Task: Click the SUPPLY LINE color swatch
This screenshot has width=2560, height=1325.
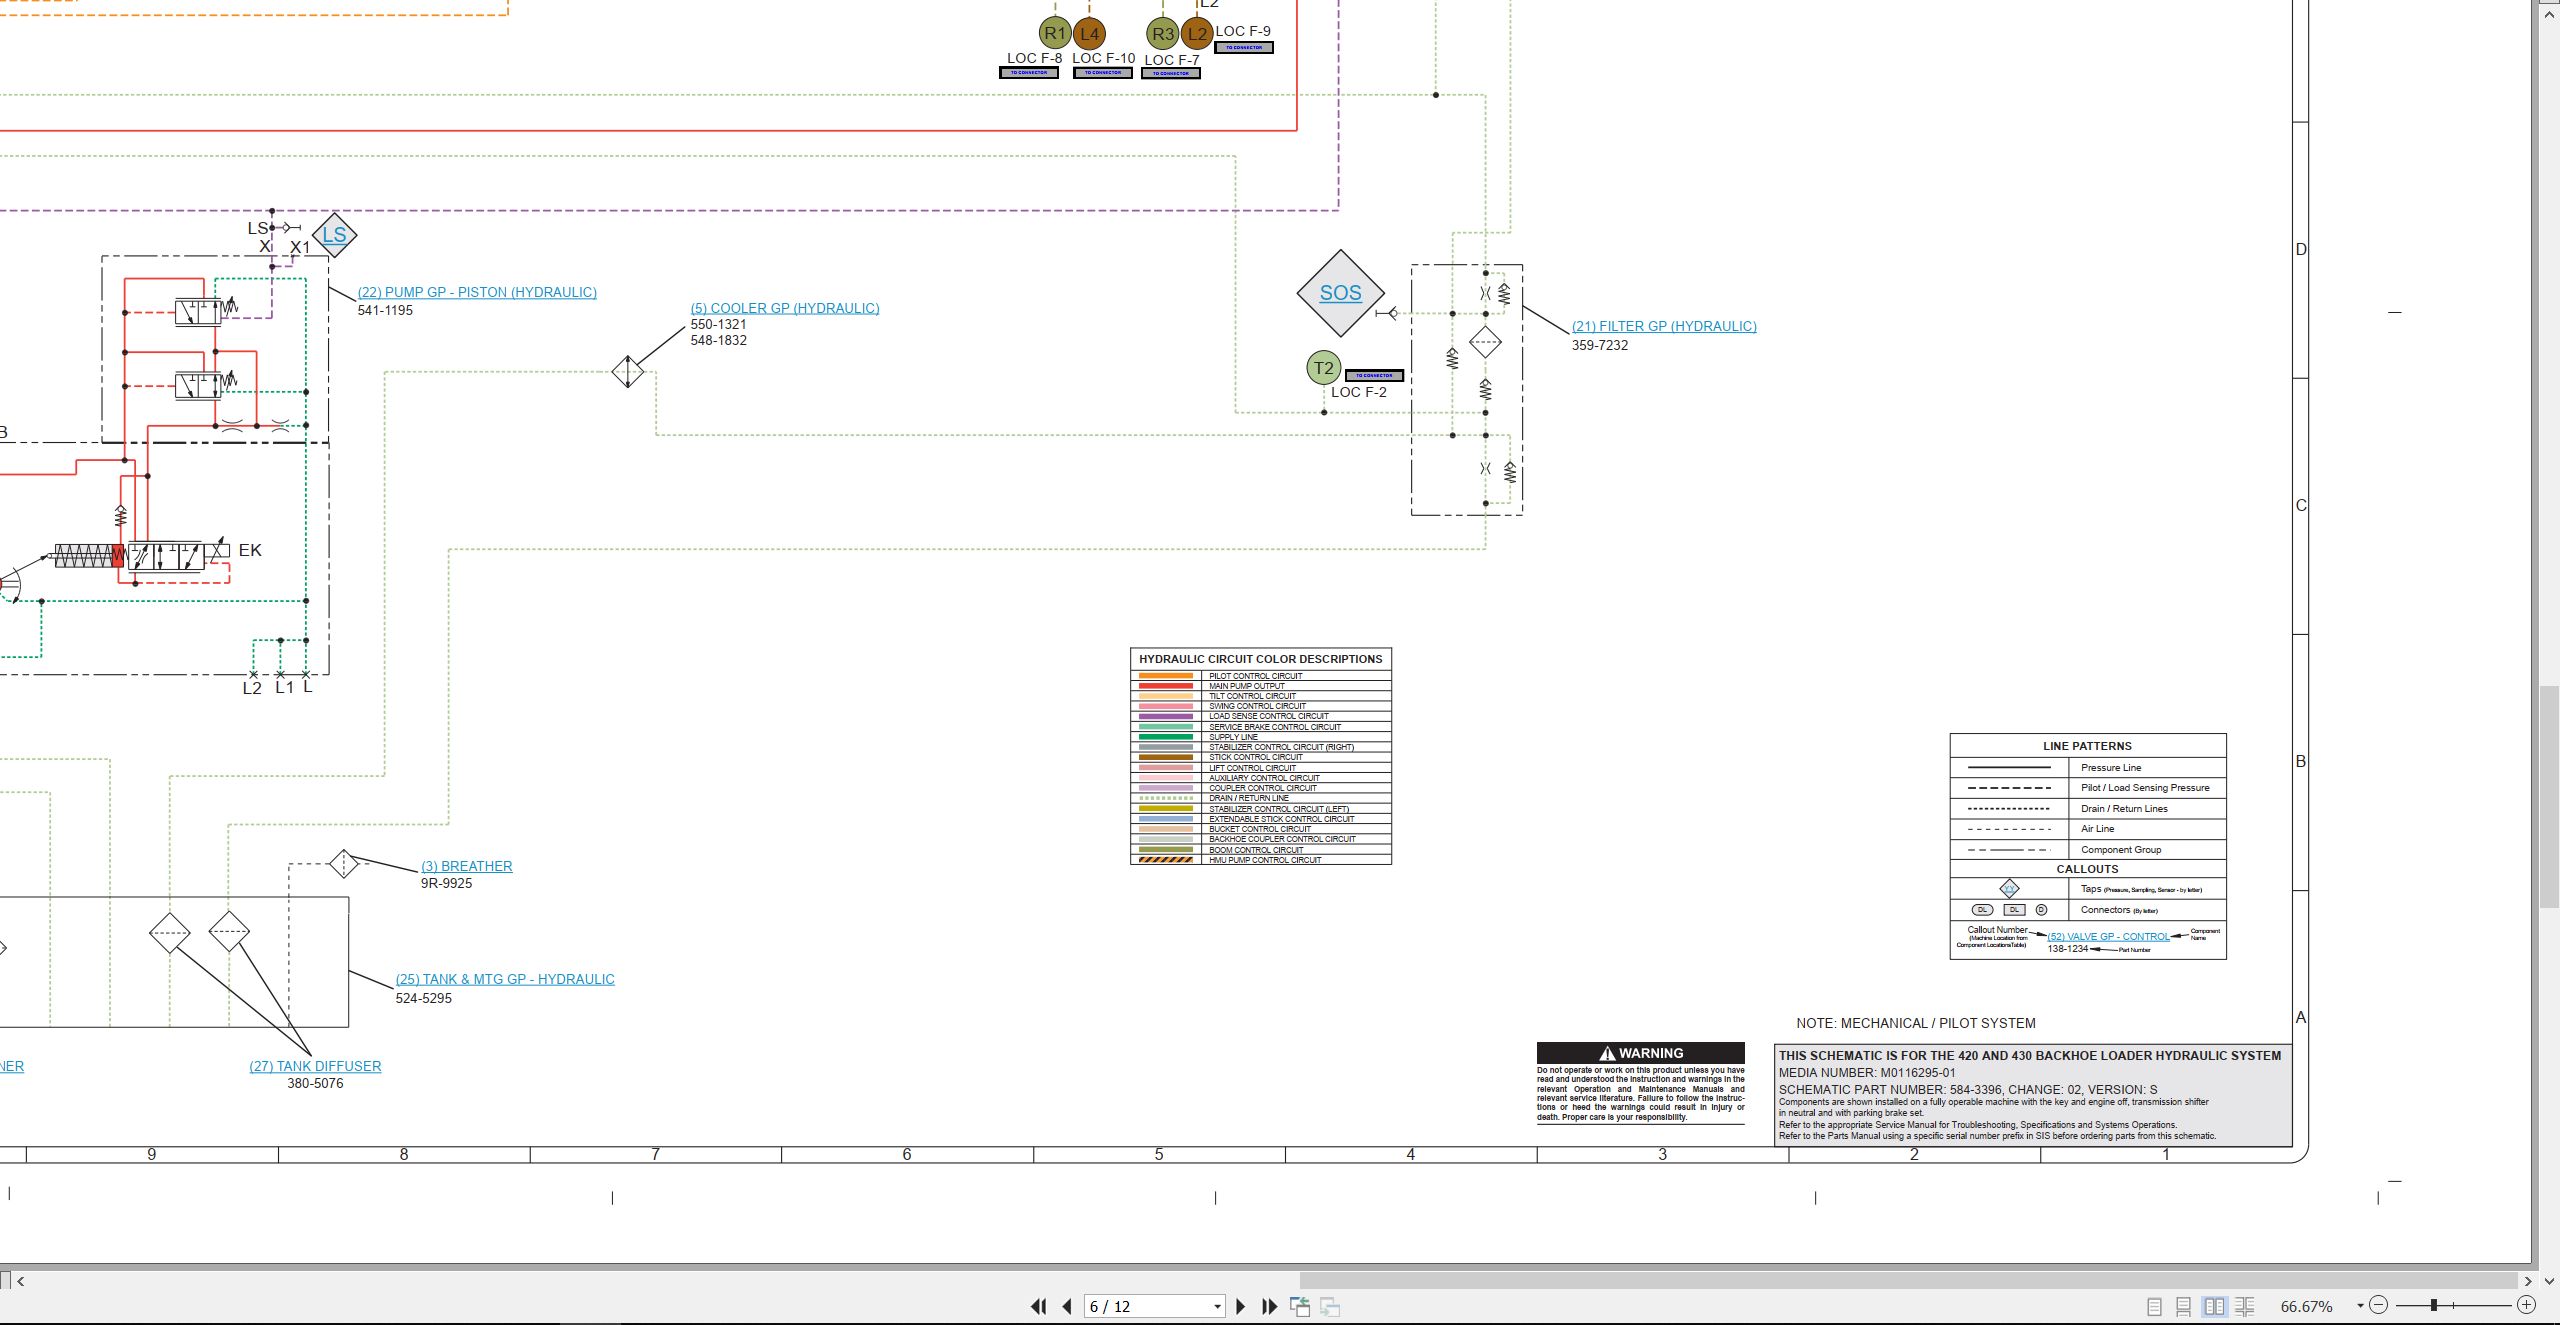Action: coord(1166,737)
